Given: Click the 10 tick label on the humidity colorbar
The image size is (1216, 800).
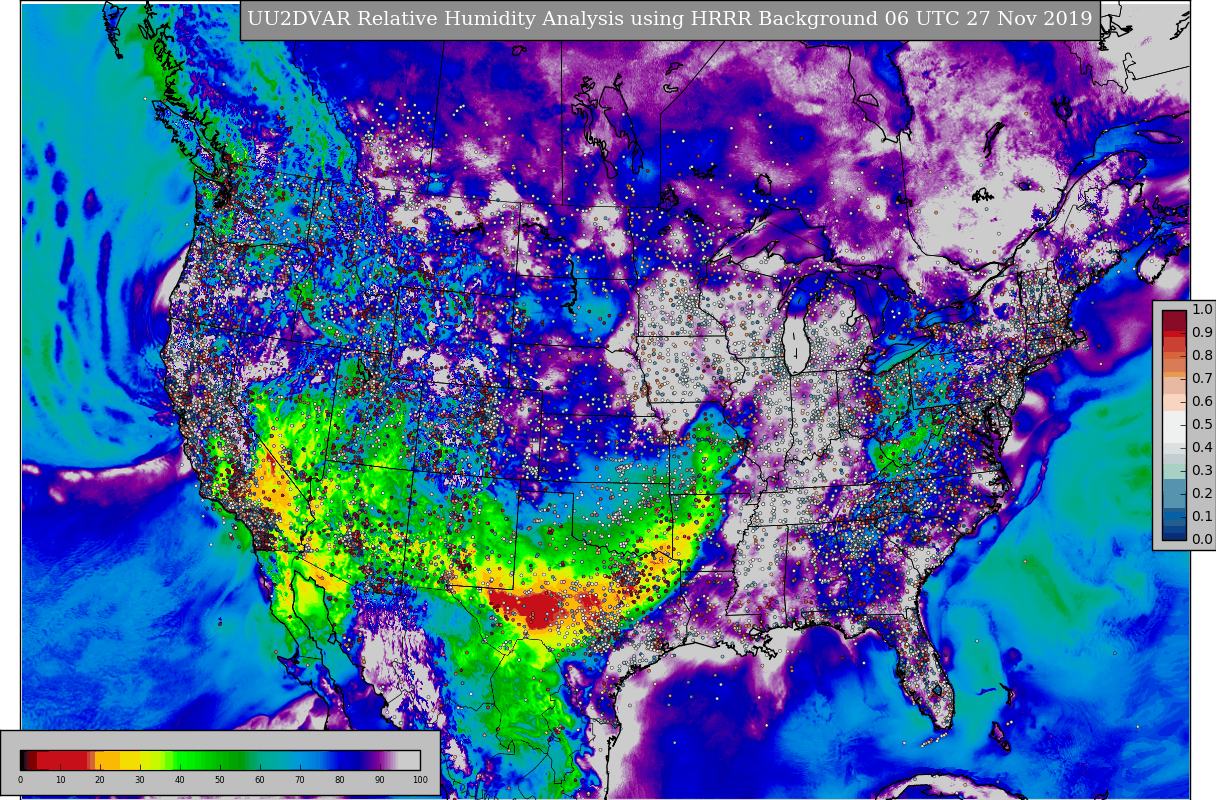Looking at the screenshot, I should (60, 780).
